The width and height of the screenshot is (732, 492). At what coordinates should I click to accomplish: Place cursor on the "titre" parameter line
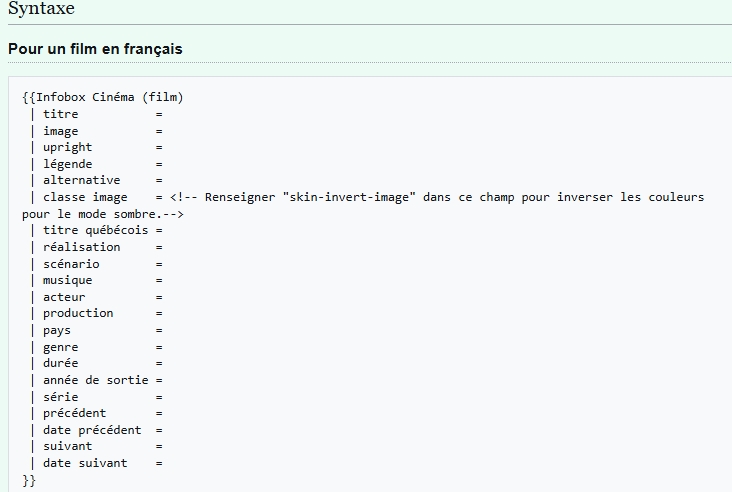[60, 114]
